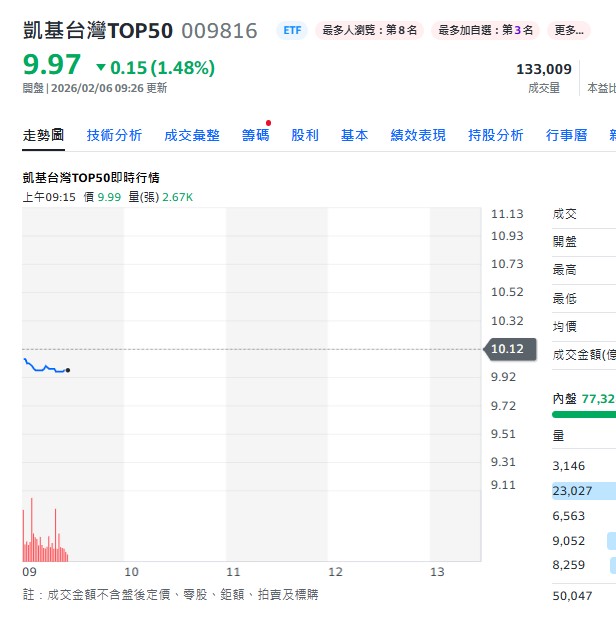
Task: Click the red volume bars in the chart
Action: [40, 545]
